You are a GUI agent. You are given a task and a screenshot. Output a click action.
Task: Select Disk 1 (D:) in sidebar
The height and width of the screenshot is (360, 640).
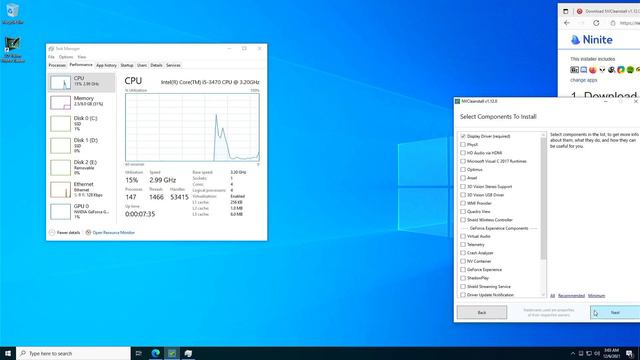point(81,146)
